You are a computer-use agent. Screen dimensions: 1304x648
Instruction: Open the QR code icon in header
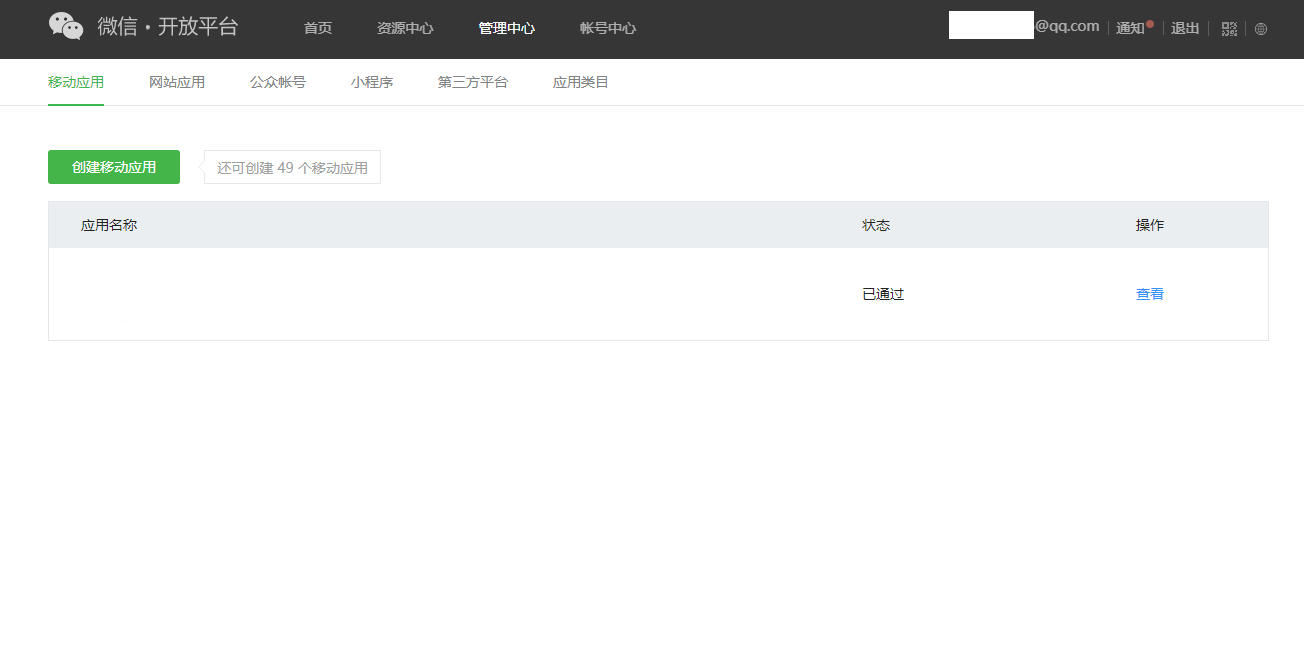1229,29
